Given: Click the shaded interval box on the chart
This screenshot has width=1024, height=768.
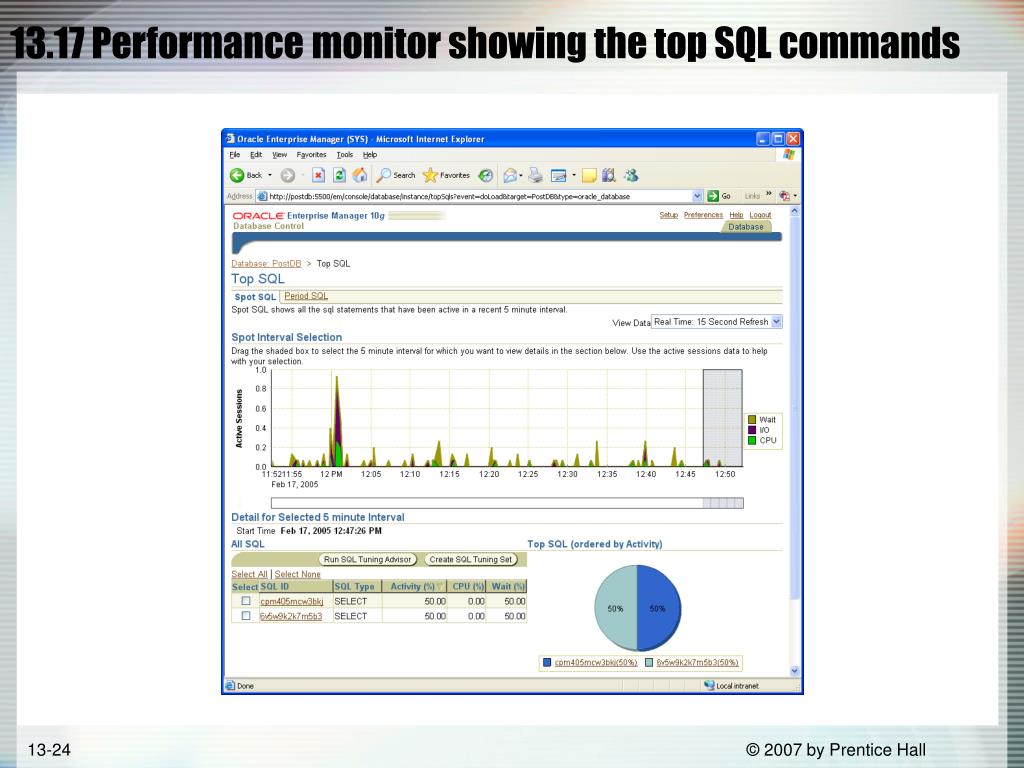Looking at the screenshot, I should pyautogui.click(x=722, y=418).
